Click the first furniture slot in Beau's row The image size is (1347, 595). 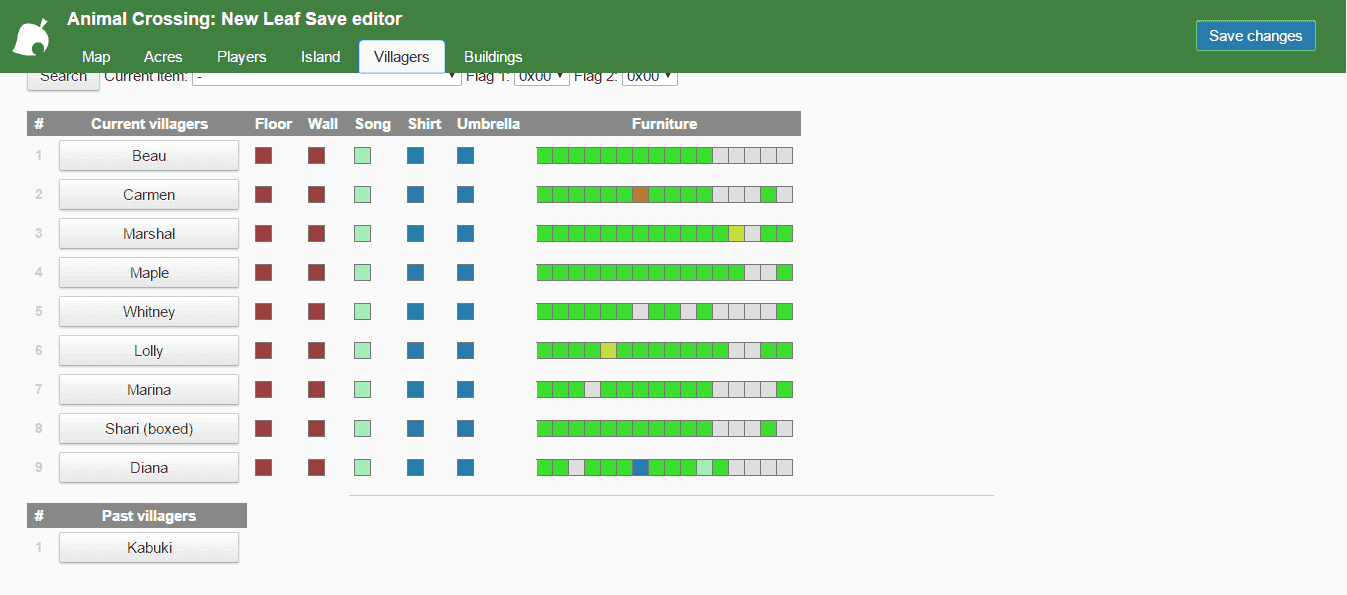point(545,156)
